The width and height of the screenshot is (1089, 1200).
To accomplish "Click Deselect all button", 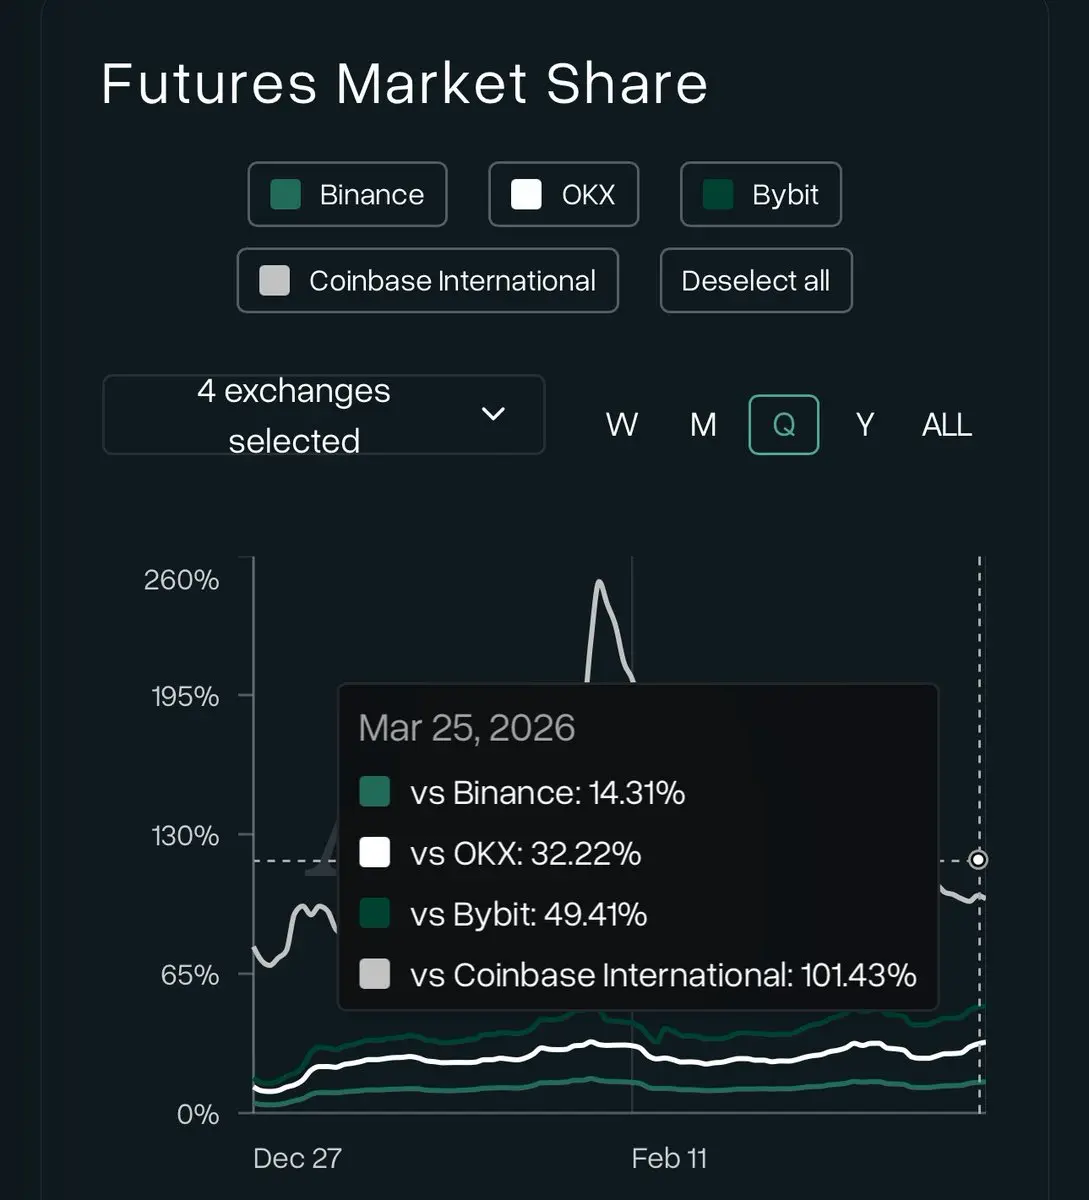I will click(x=755, y=281).
